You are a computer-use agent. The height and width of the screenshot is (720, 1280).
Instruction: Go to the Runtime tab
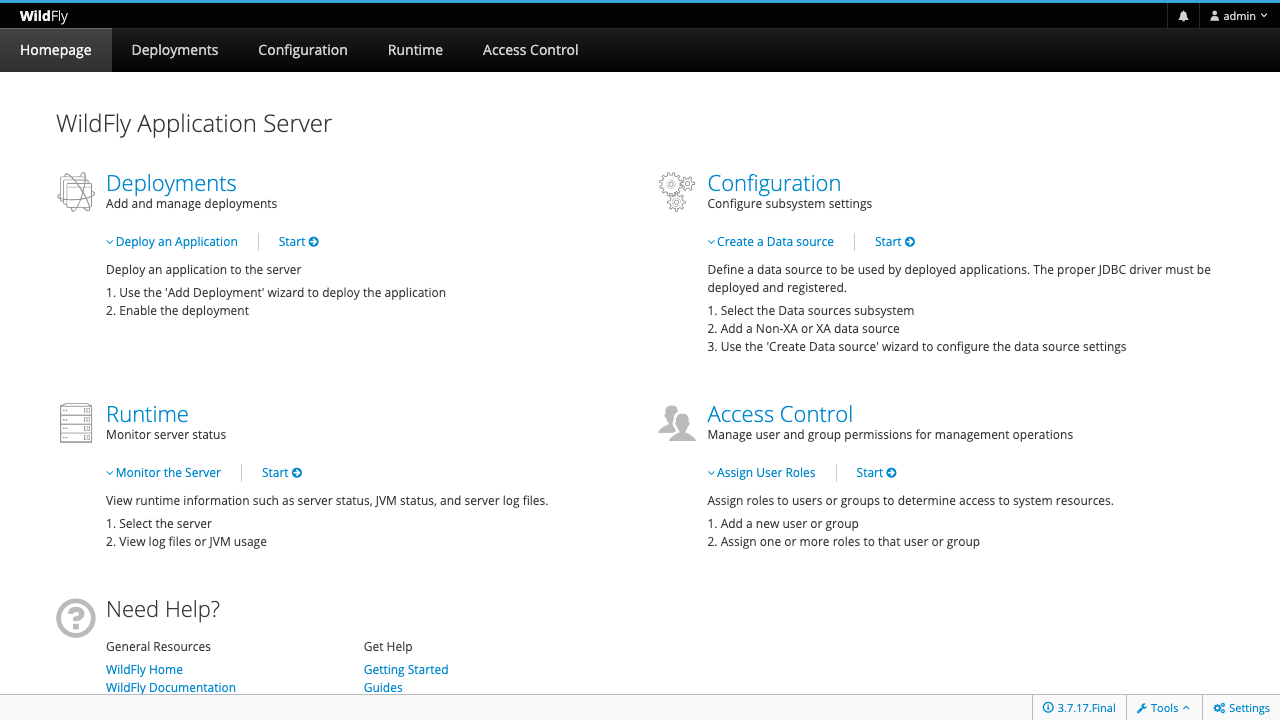[x=415, y=50]
